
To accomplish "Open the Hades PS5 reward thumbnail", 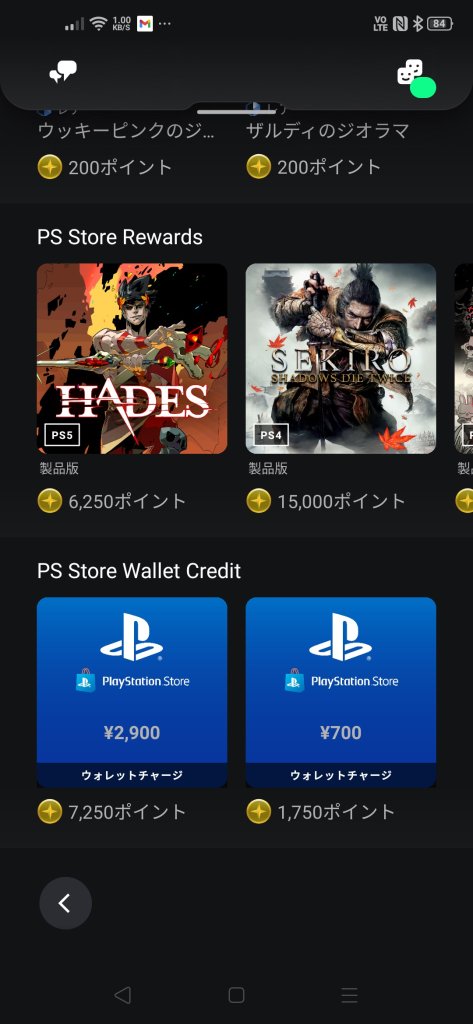I will 132,359.
